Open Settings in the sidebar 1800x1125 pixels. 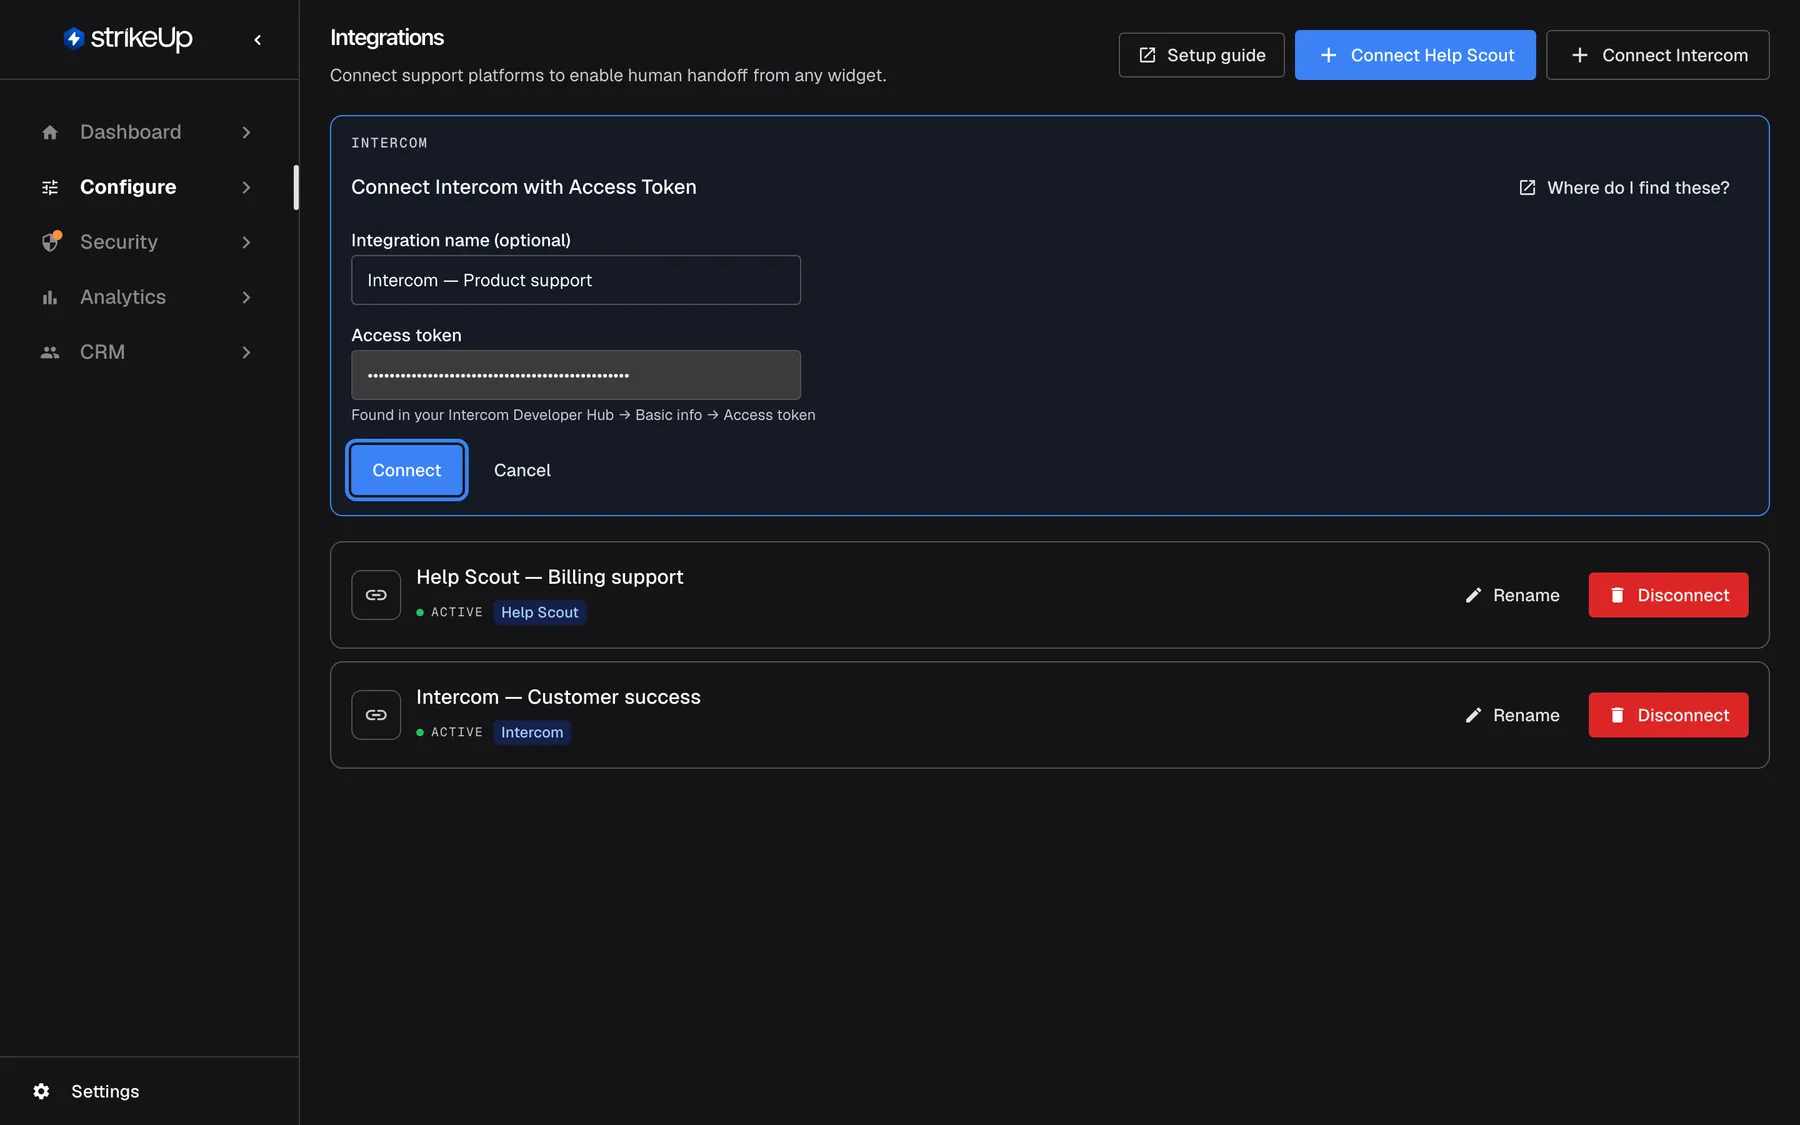[x=86, y=1091]
